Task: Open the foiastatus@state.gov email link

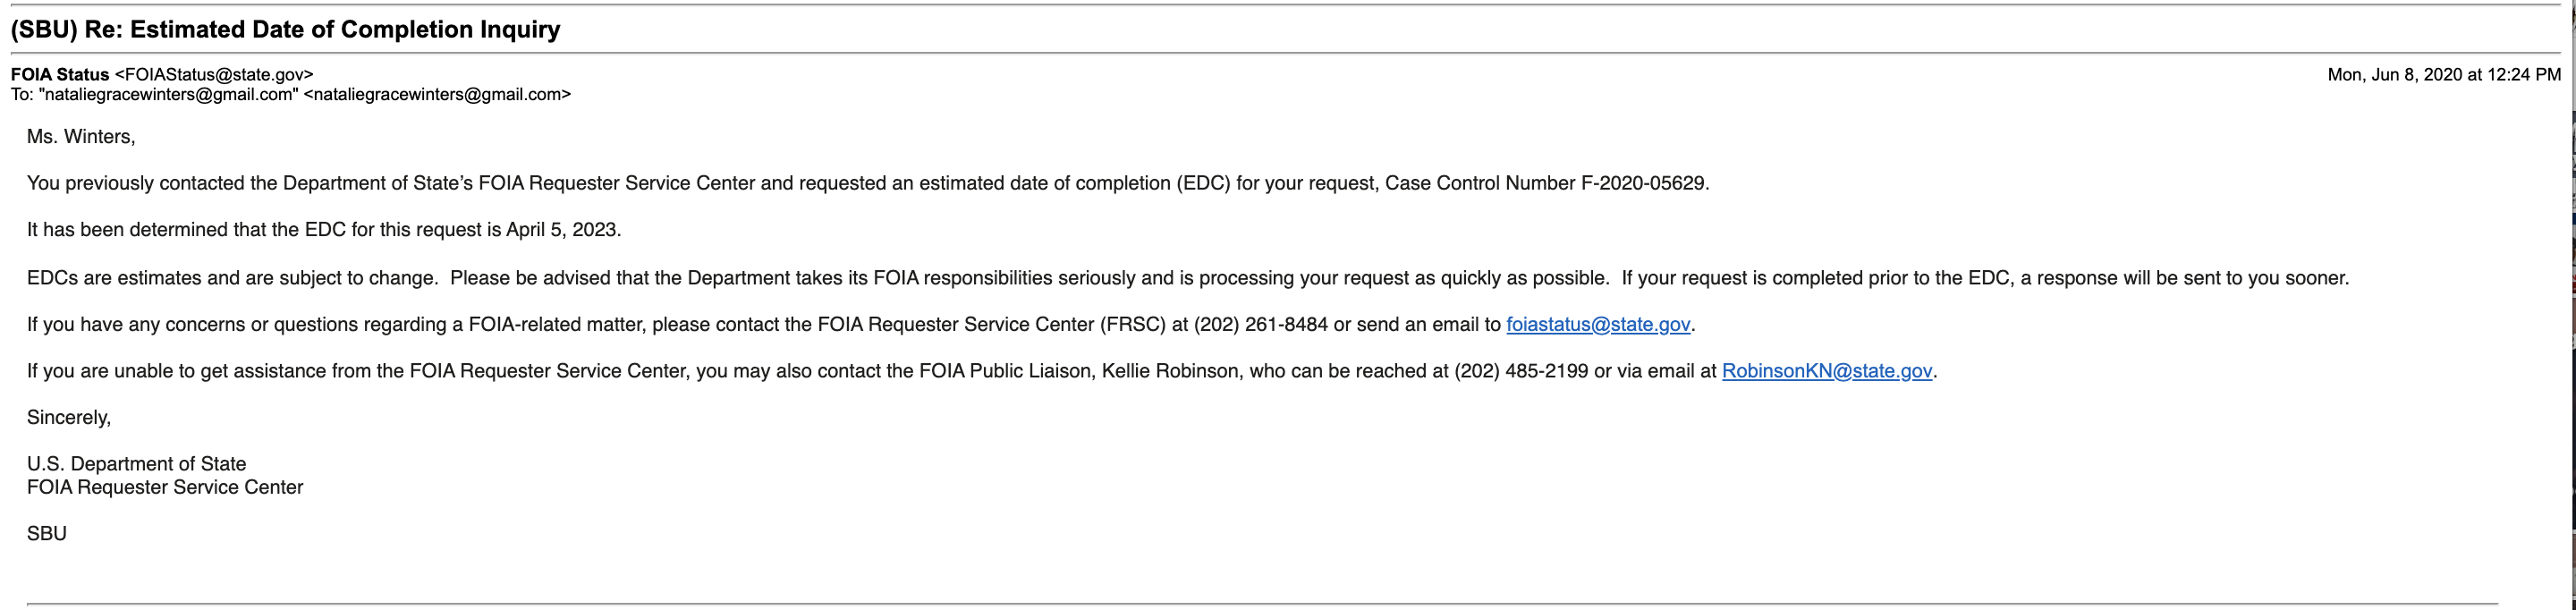Action: point(1597,325)
